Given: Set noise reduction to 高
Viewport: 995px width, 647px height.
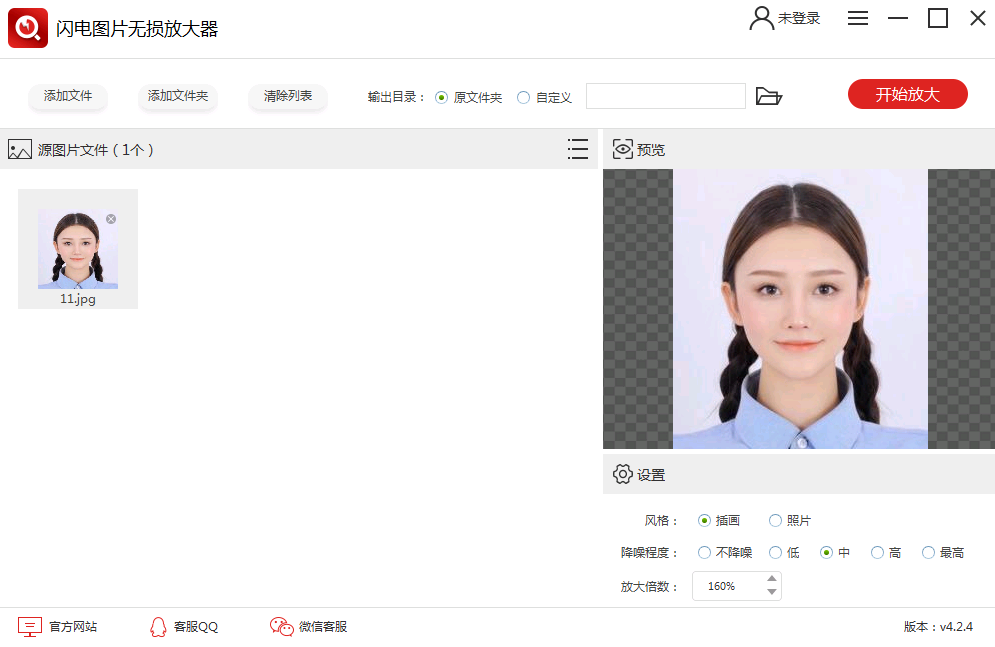Looking at the screenshot, I should pyautogui.click(x=877, y=552).
